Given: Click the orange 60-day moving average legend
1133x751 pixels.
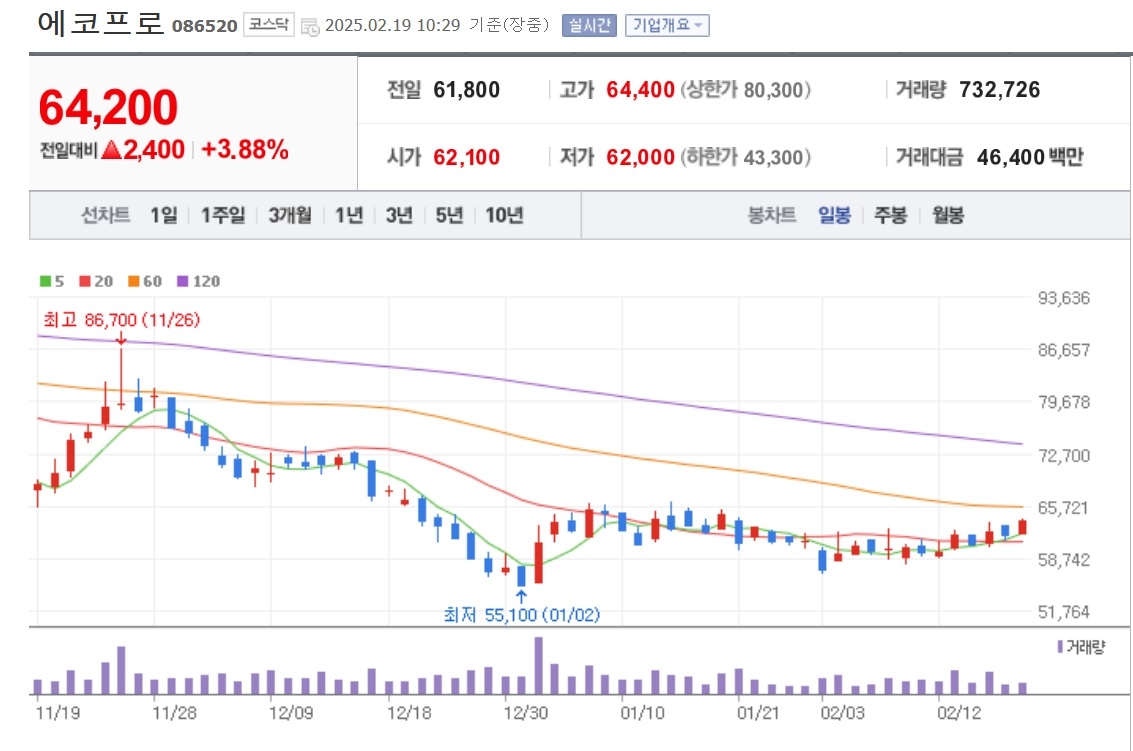Looking at the screenshot, I should coord(145,281).
